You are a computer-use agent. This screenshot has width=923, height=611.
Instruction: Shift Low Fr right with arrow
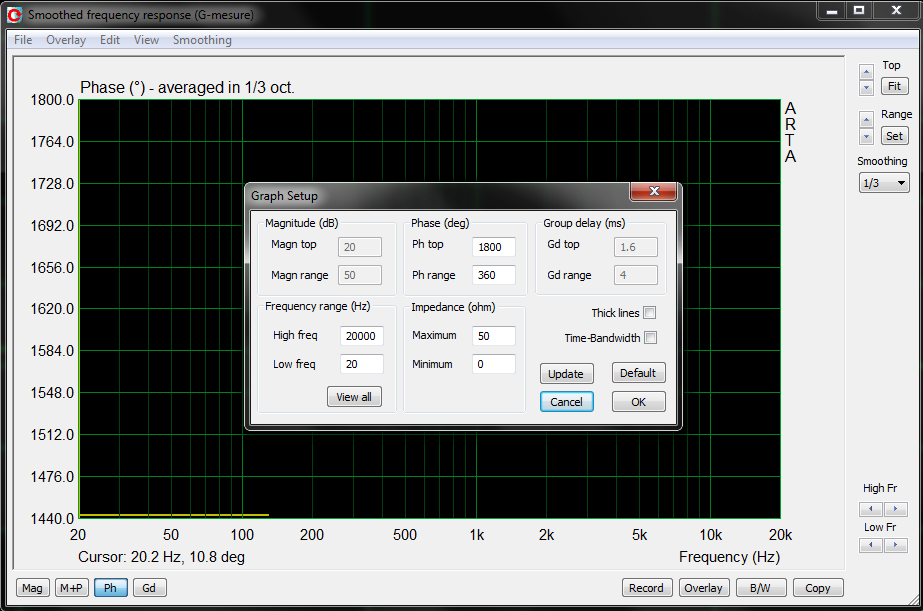click(x=895, y=545)
